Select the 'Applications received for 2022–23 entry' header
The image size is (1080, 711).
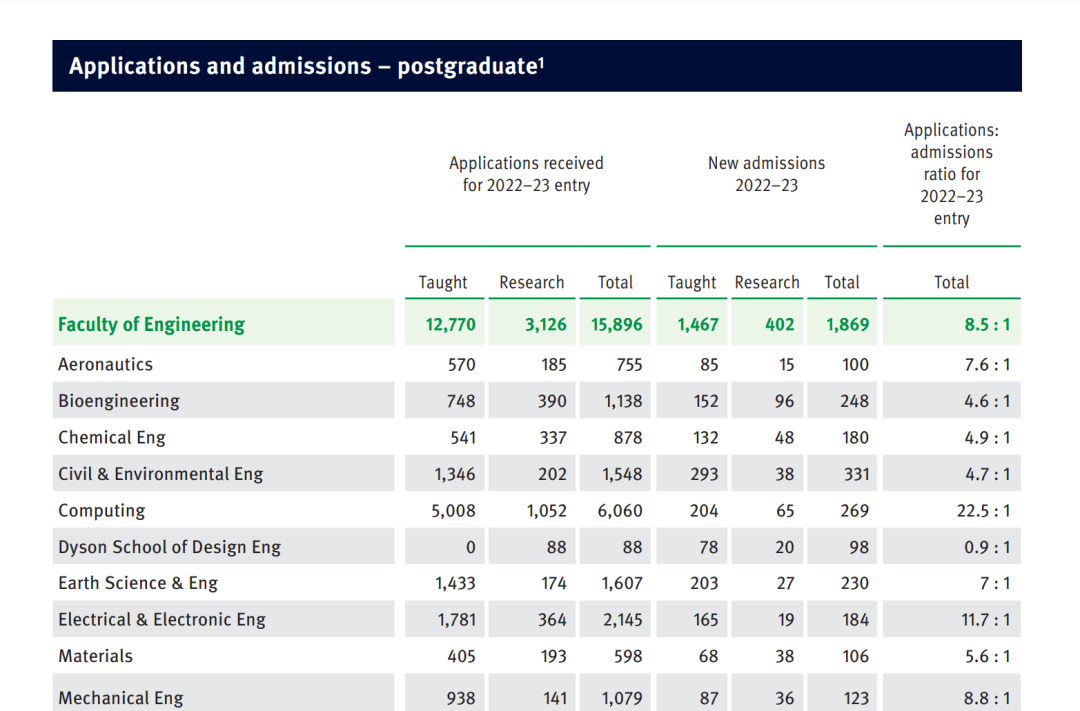click(526, 174)
